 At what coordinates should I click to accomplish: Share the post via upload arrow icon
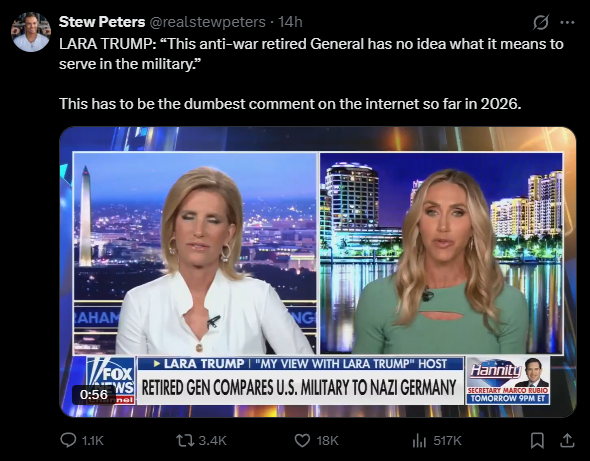tap(567, 440)
